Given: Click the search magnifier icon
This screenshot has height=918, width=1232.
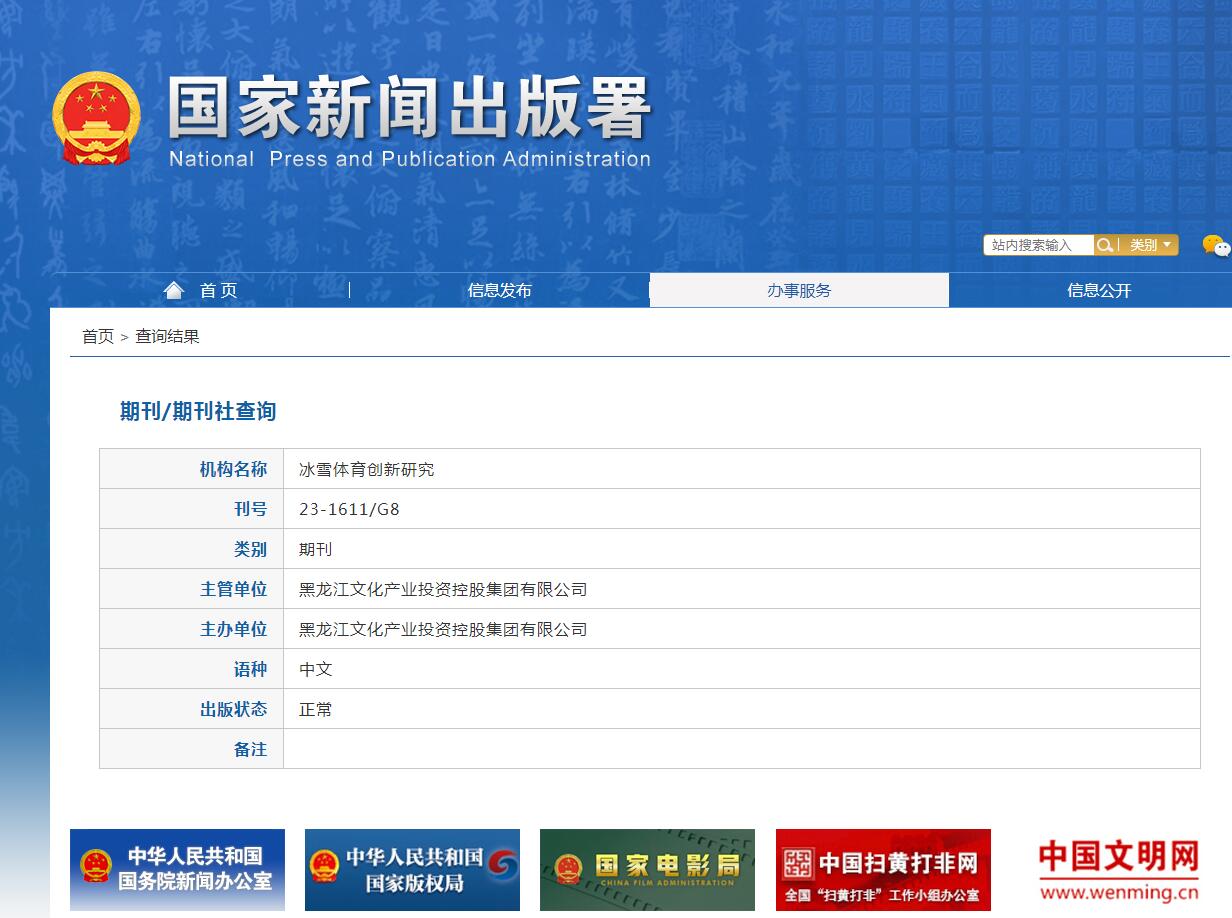Looking at the screenshot, I should [1104, 244].
